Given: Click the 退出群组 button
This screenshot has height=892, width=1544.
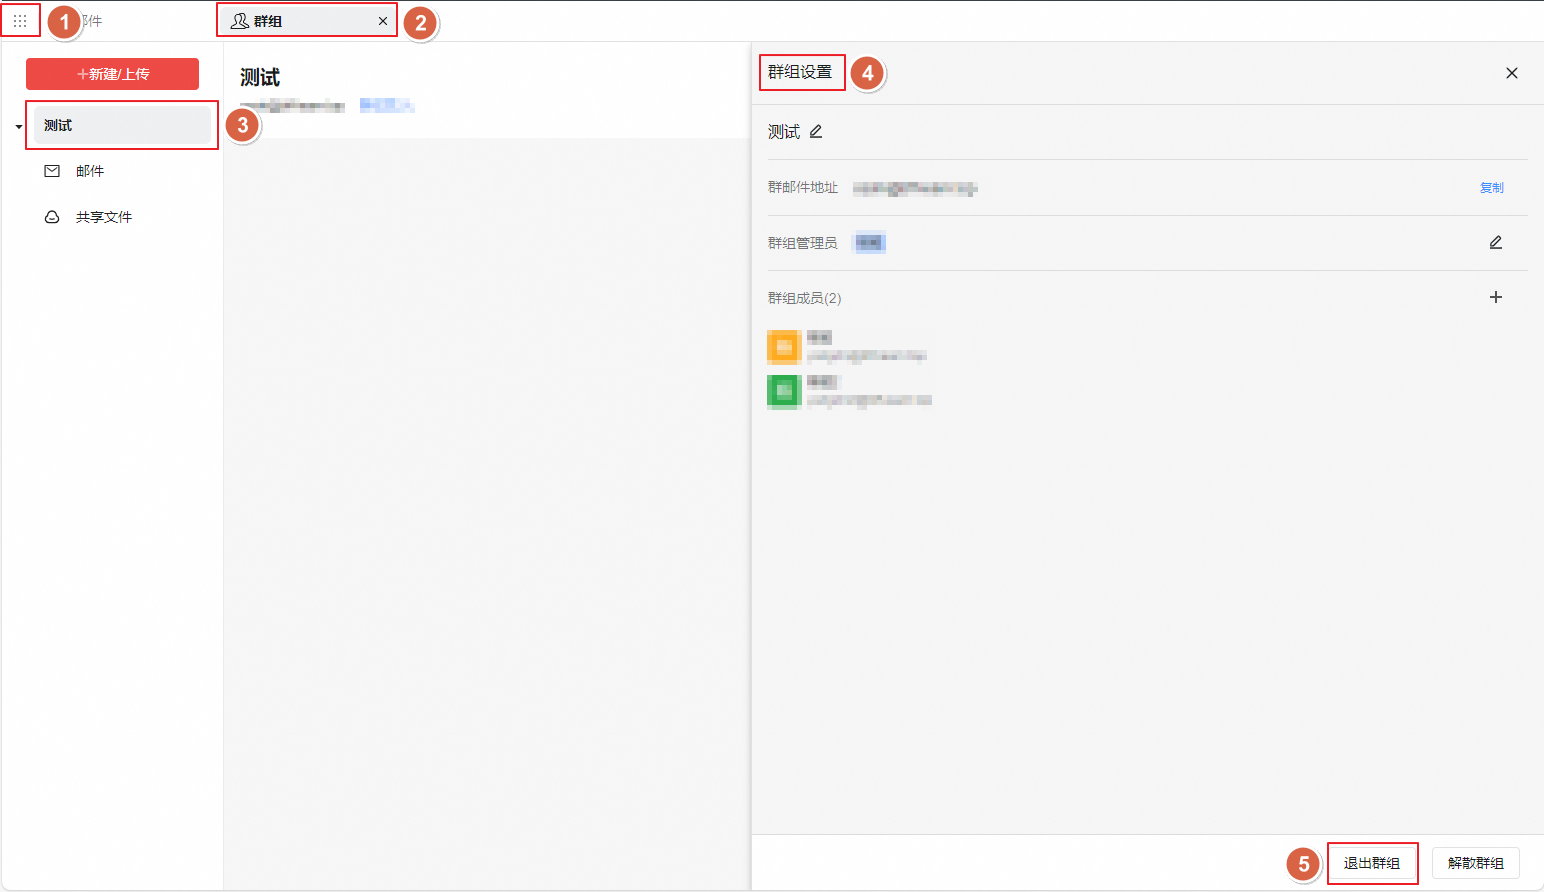Looking at the screenshot, I should pos(1371,863).
